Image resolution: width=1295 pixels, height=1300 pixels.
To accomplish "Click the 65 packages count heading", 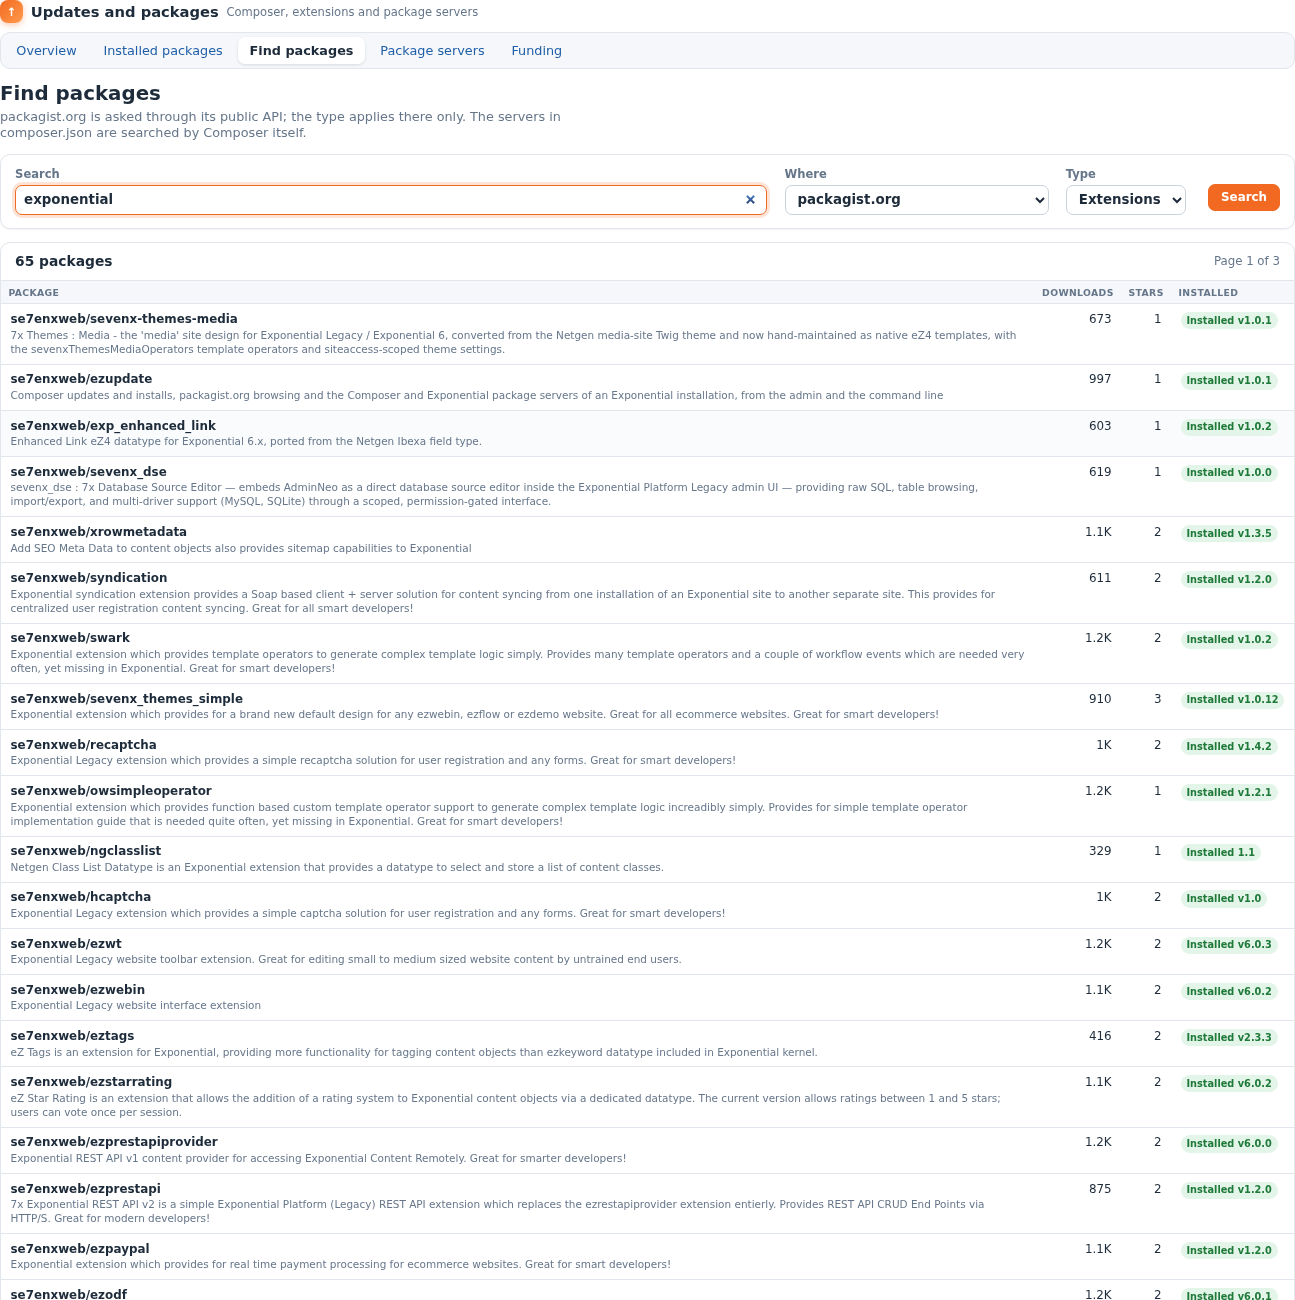I will tap(63, 261).
